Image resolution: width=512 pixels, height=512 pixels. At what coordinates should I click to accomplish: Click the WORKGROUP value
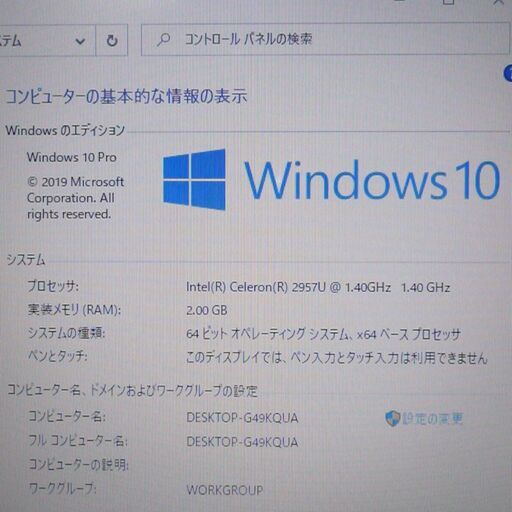pyautogui.click(x=225, y=490)
